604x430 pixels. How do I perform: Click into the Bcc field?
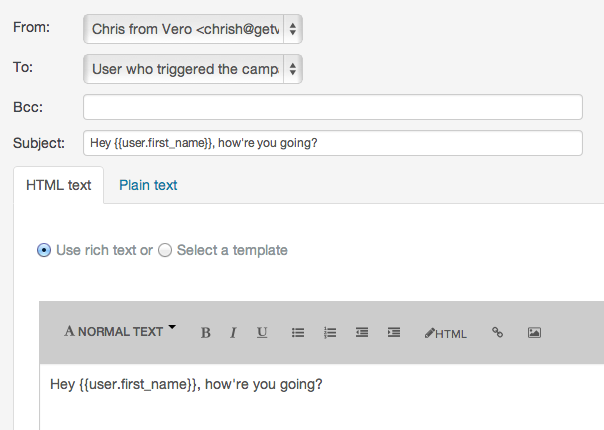332,107
